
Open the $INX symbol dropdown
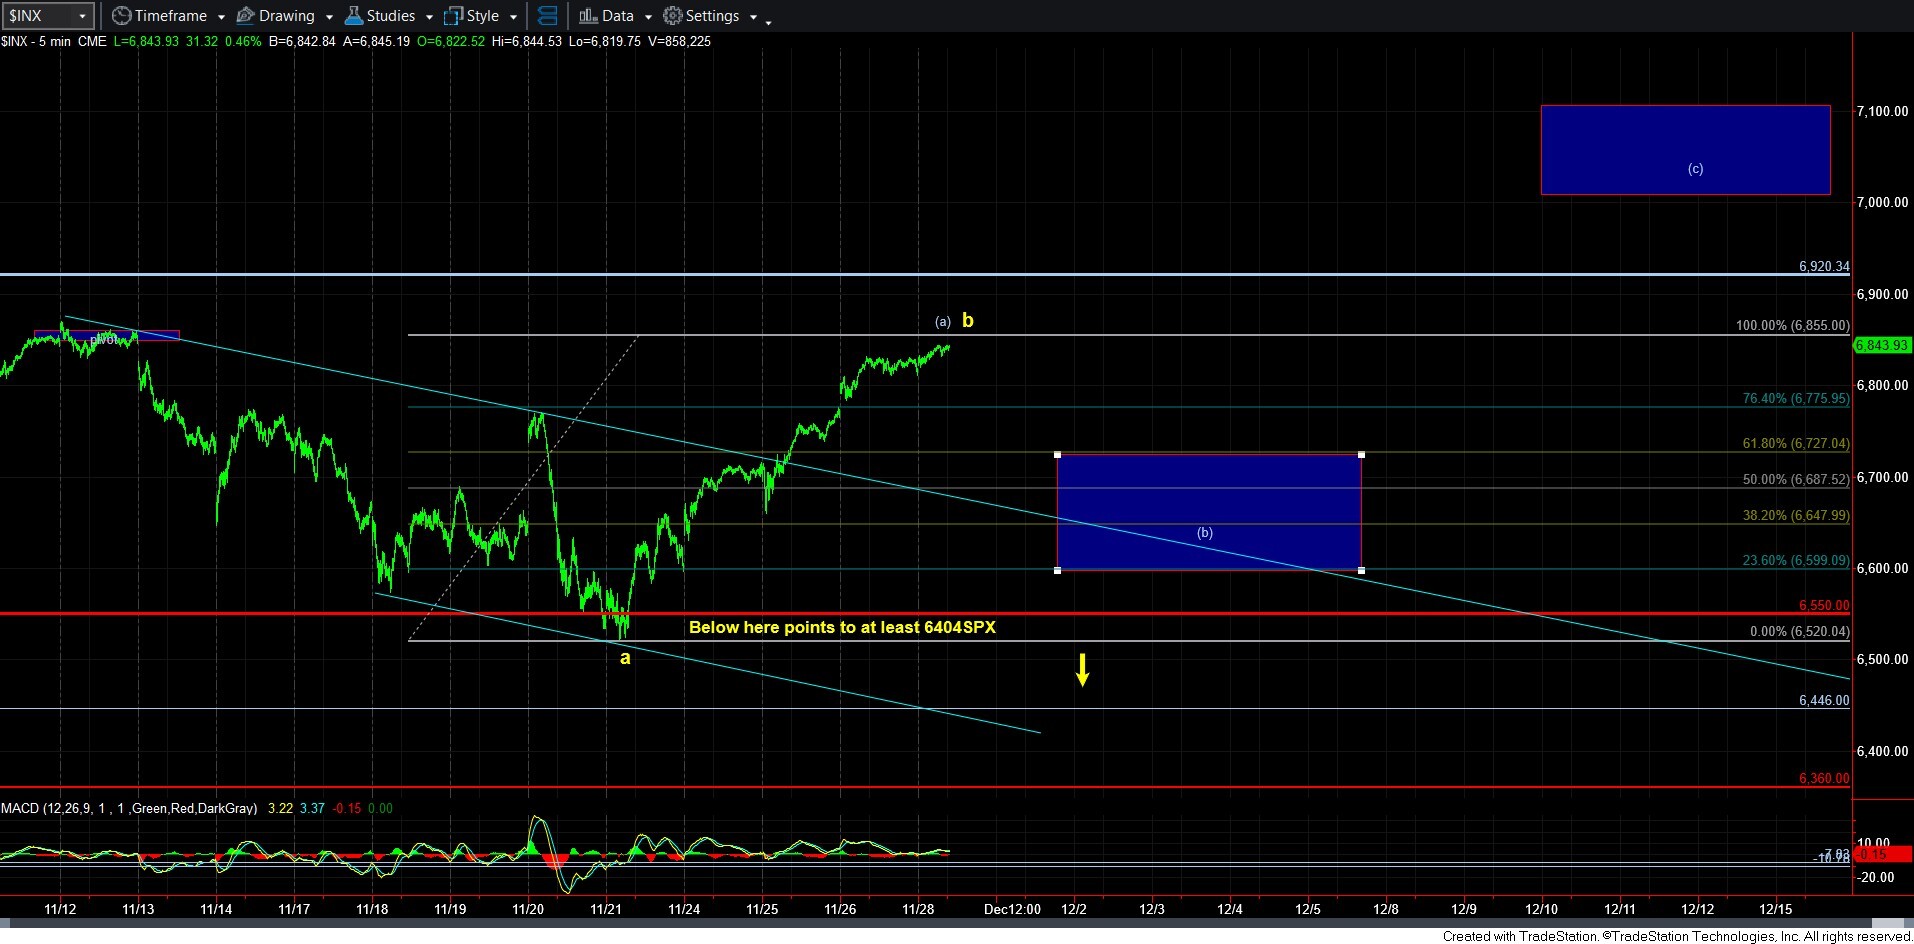pyautogui.click(x=82, y=16)
